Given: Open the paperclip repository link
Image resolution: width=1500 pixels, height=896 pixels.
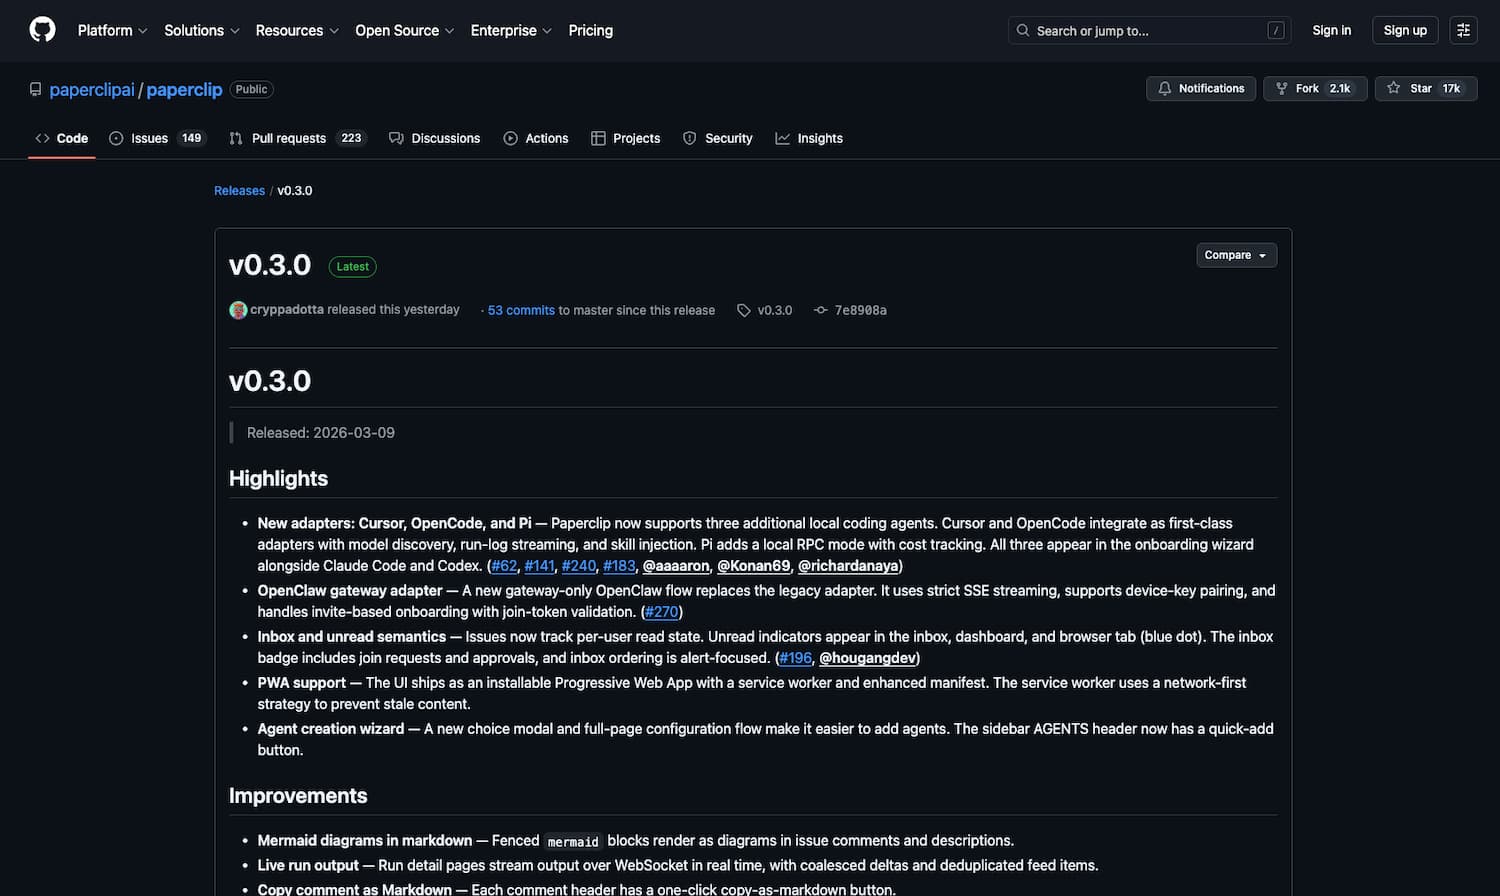Looking at the screenshot, I should click(184, 89).
